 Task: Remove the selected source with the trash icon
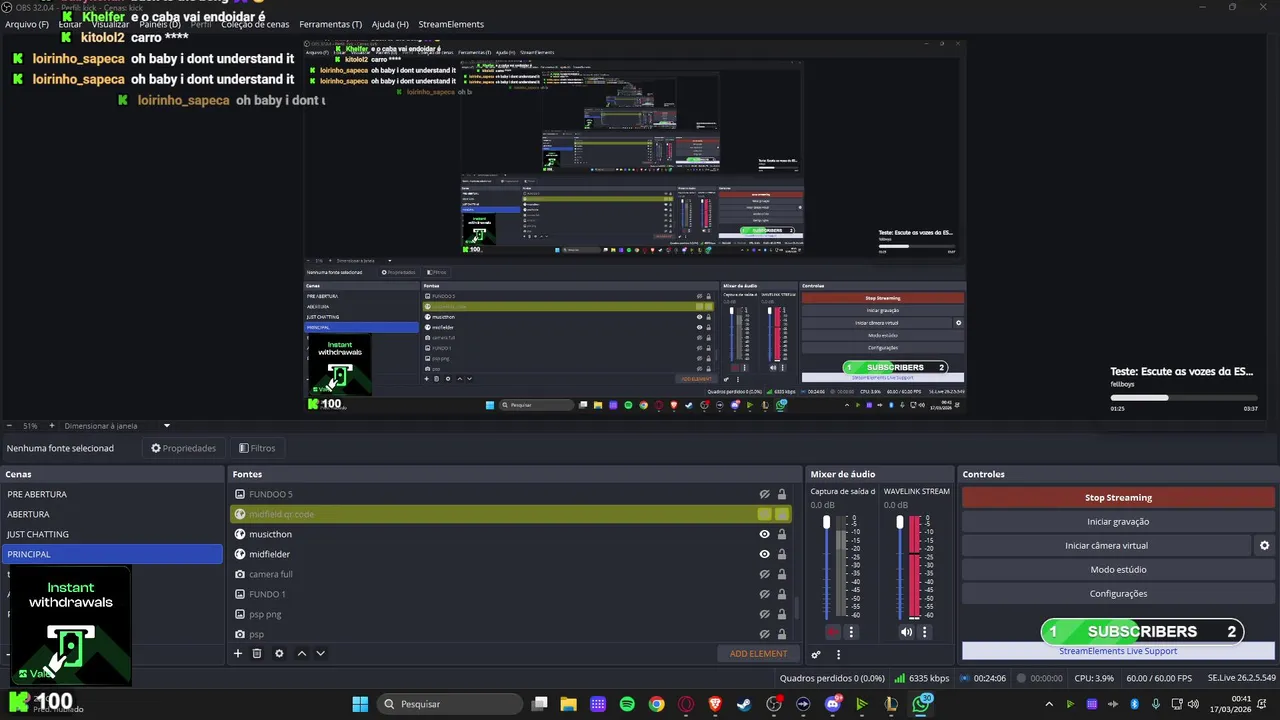(x=257, y=653)
